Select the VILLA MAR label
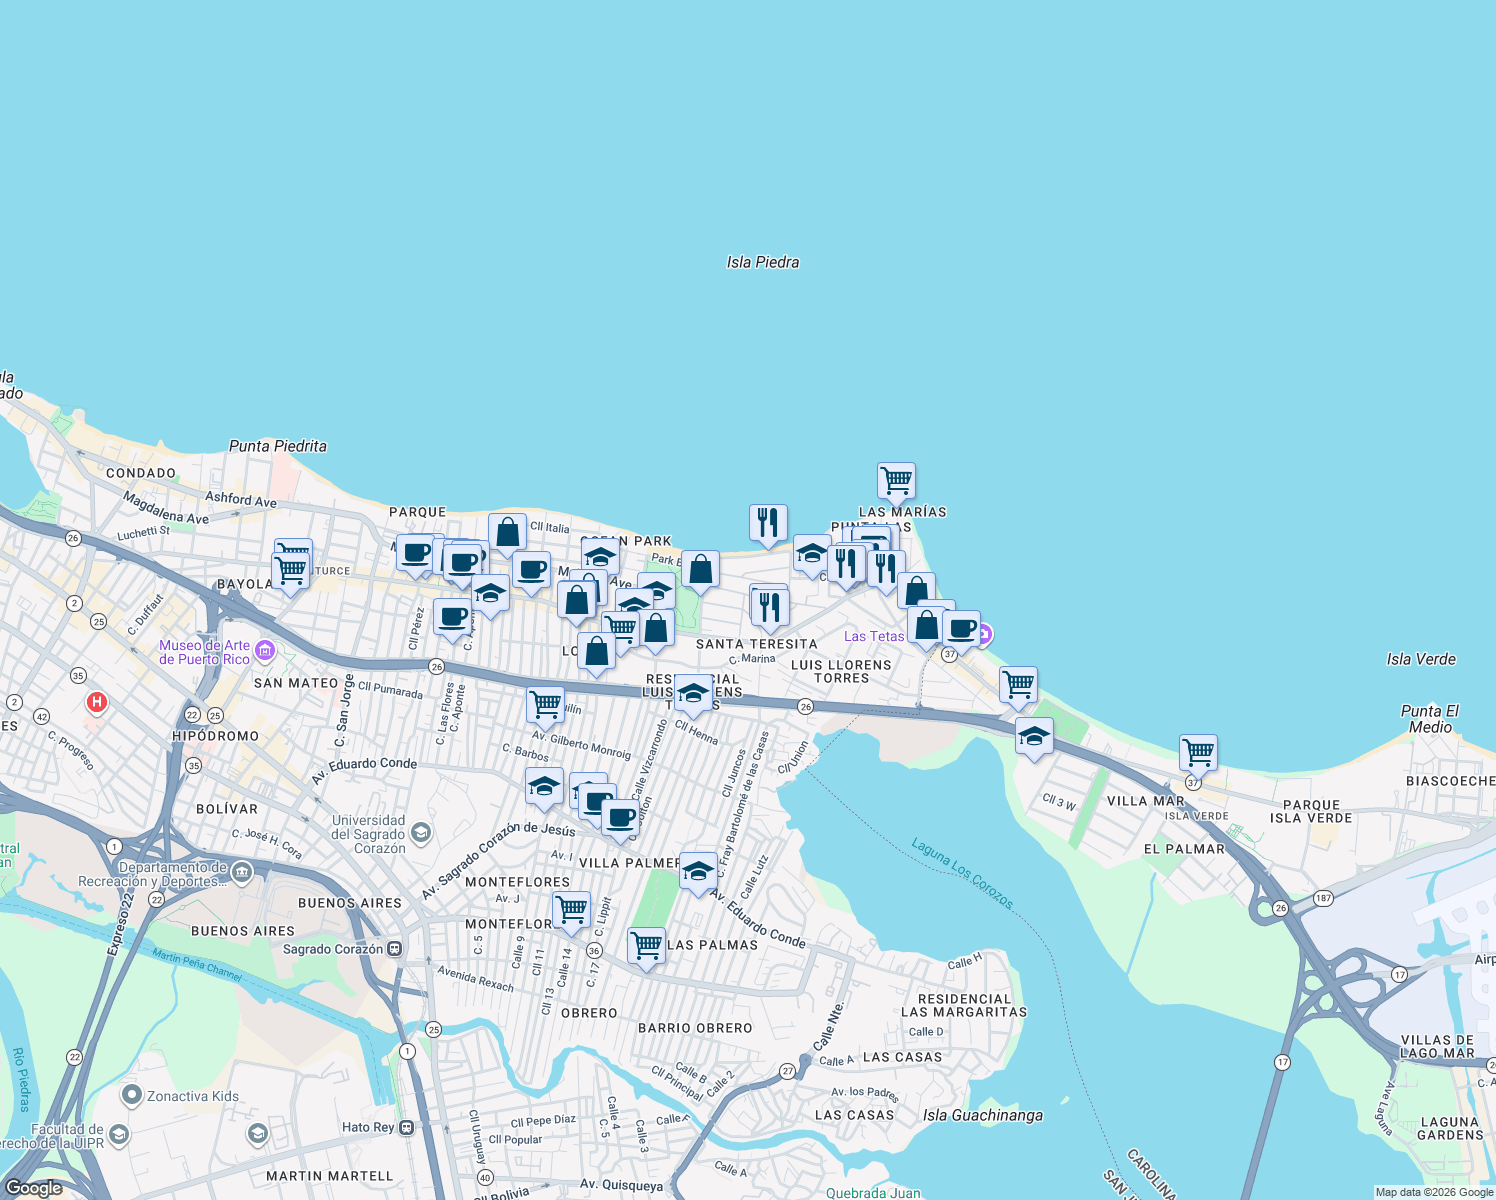 tap(1146, 801)
